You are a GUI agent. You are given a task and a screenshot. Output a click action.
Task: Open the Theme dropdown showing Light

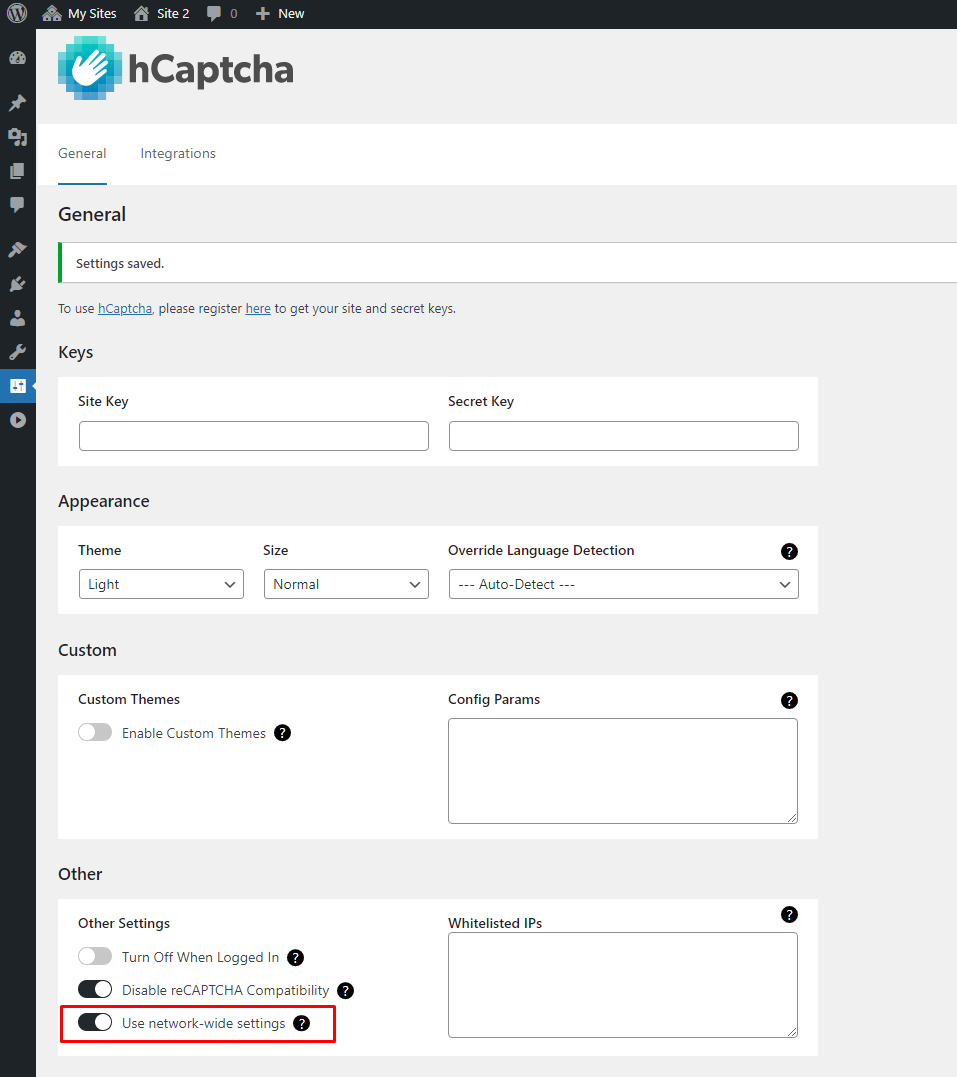tap(161, 584)
